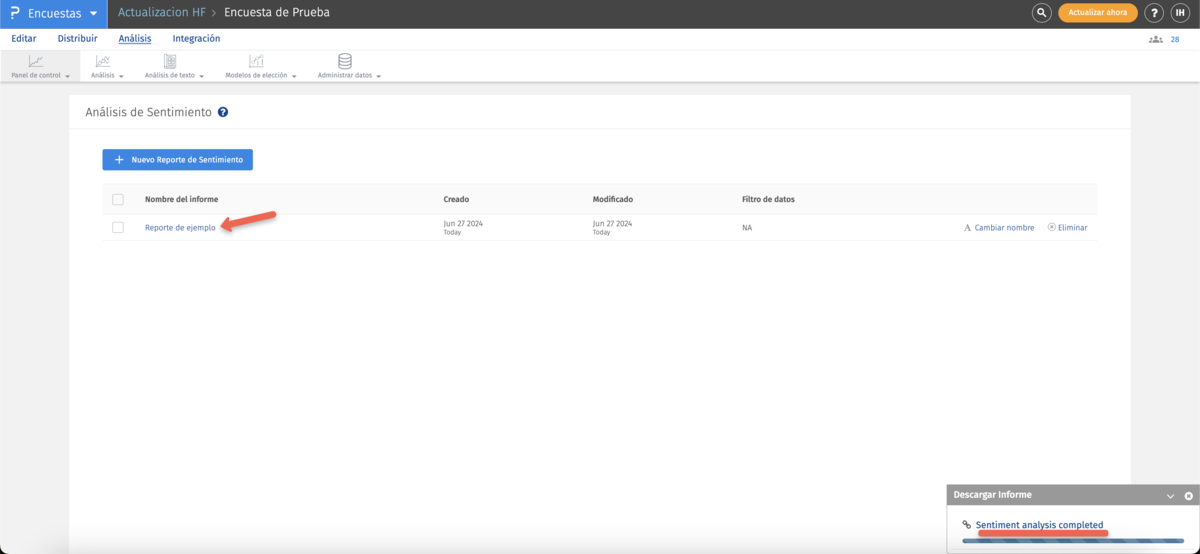The height and width of the screenshot is (554, 1200).
Task: Expand the Encuestas product dropdown
Action: (x=94, y=14)
